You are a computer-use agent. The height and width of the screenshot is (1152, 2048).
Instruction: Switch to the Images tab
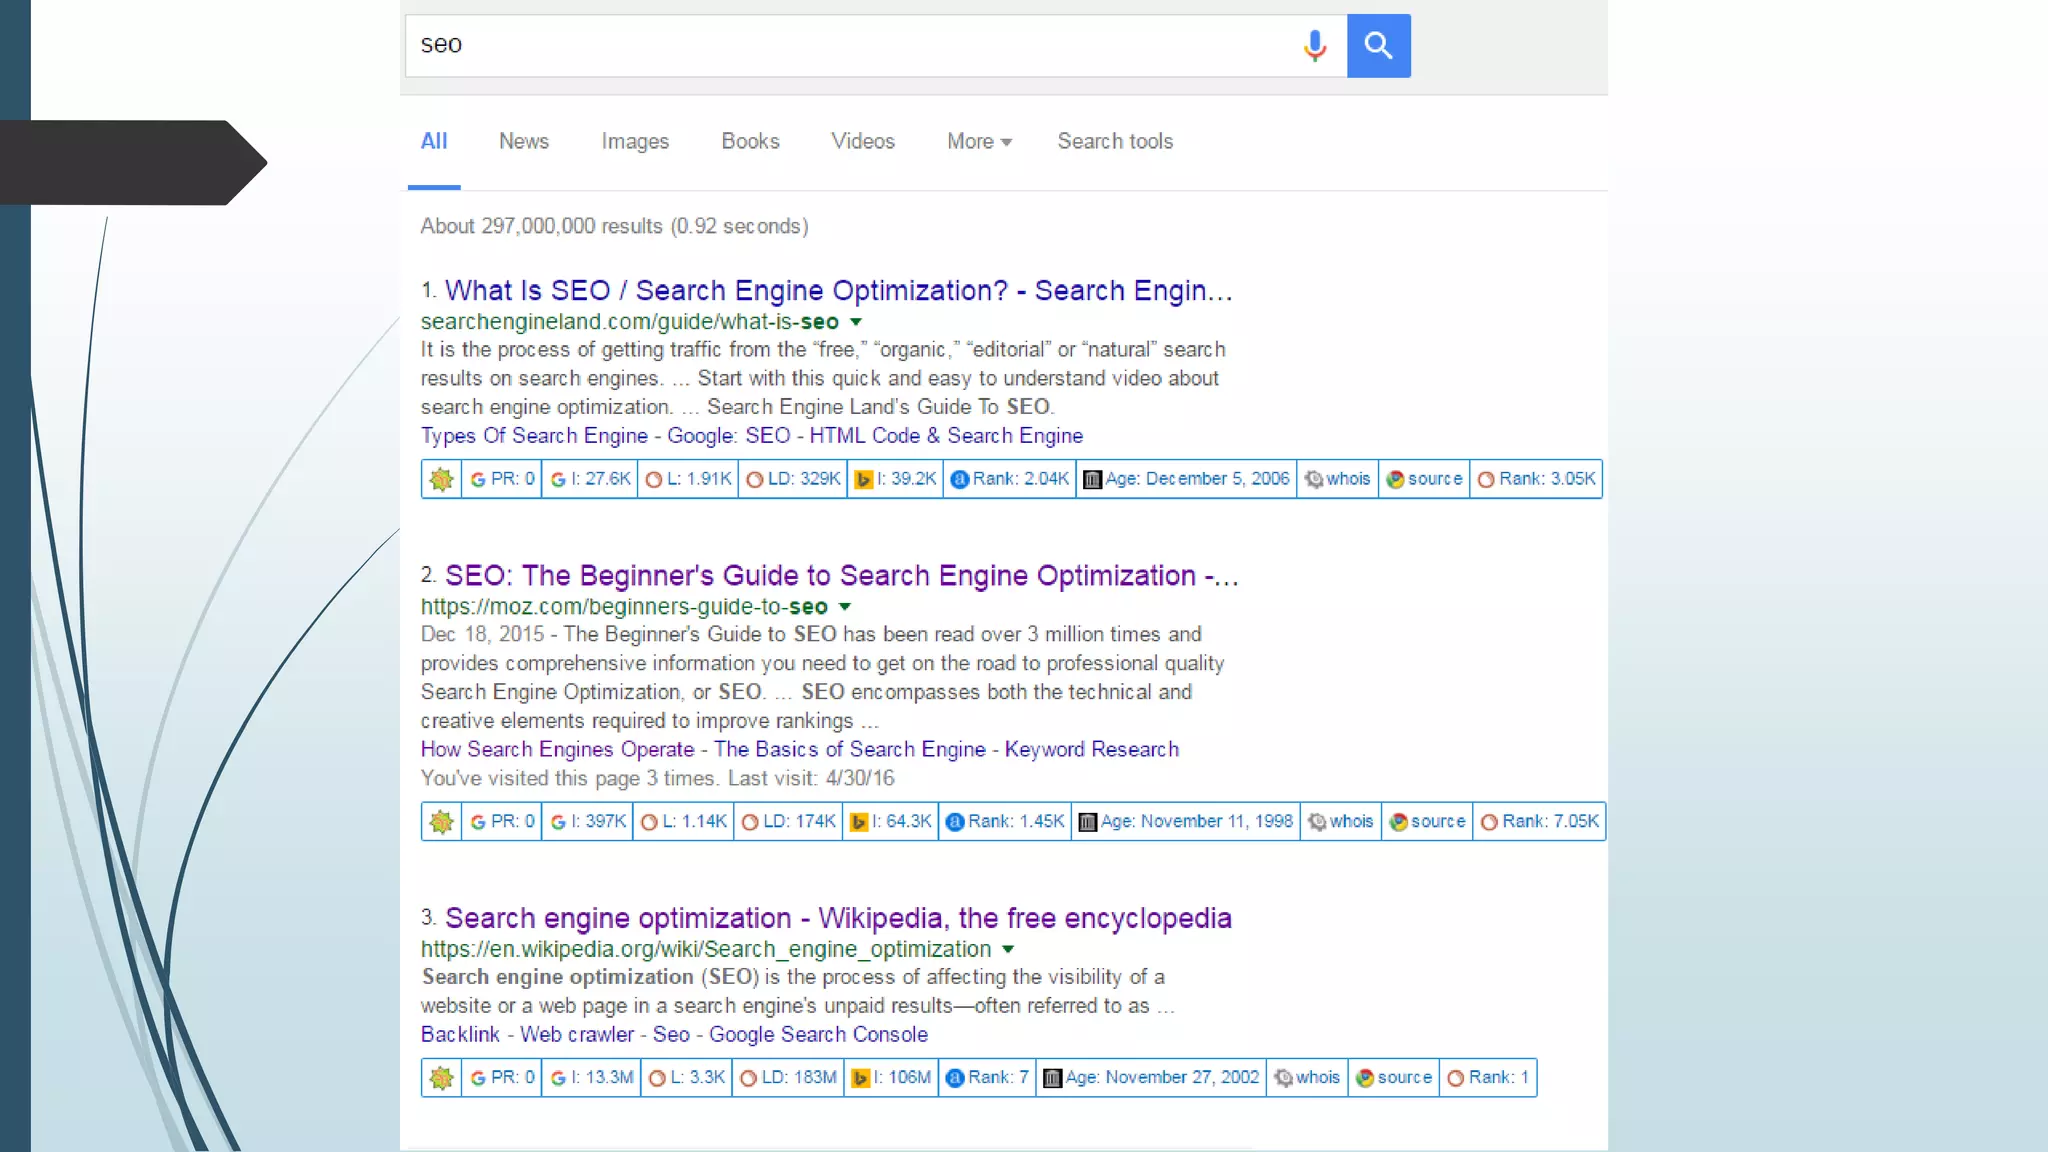635,141
